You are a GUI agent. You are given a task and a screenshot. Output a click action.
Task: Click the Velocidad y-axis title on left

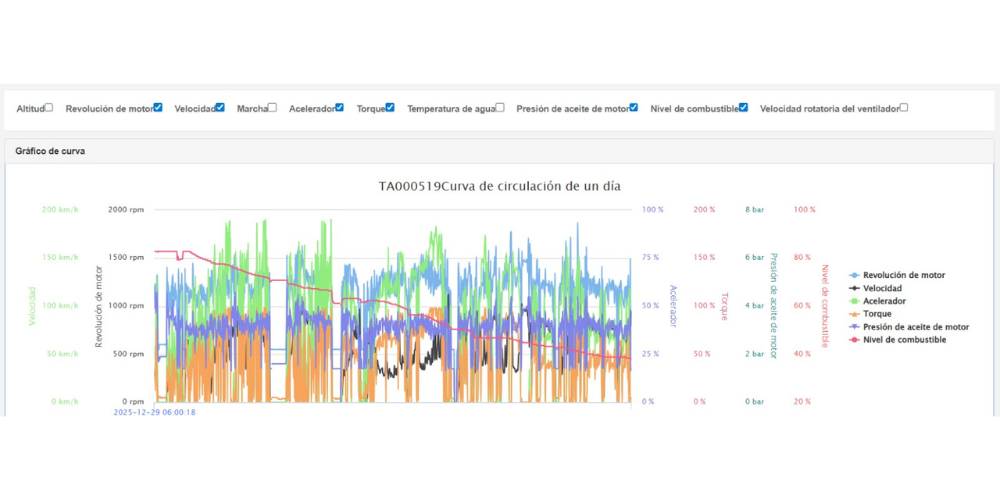(x=32, y=305)
